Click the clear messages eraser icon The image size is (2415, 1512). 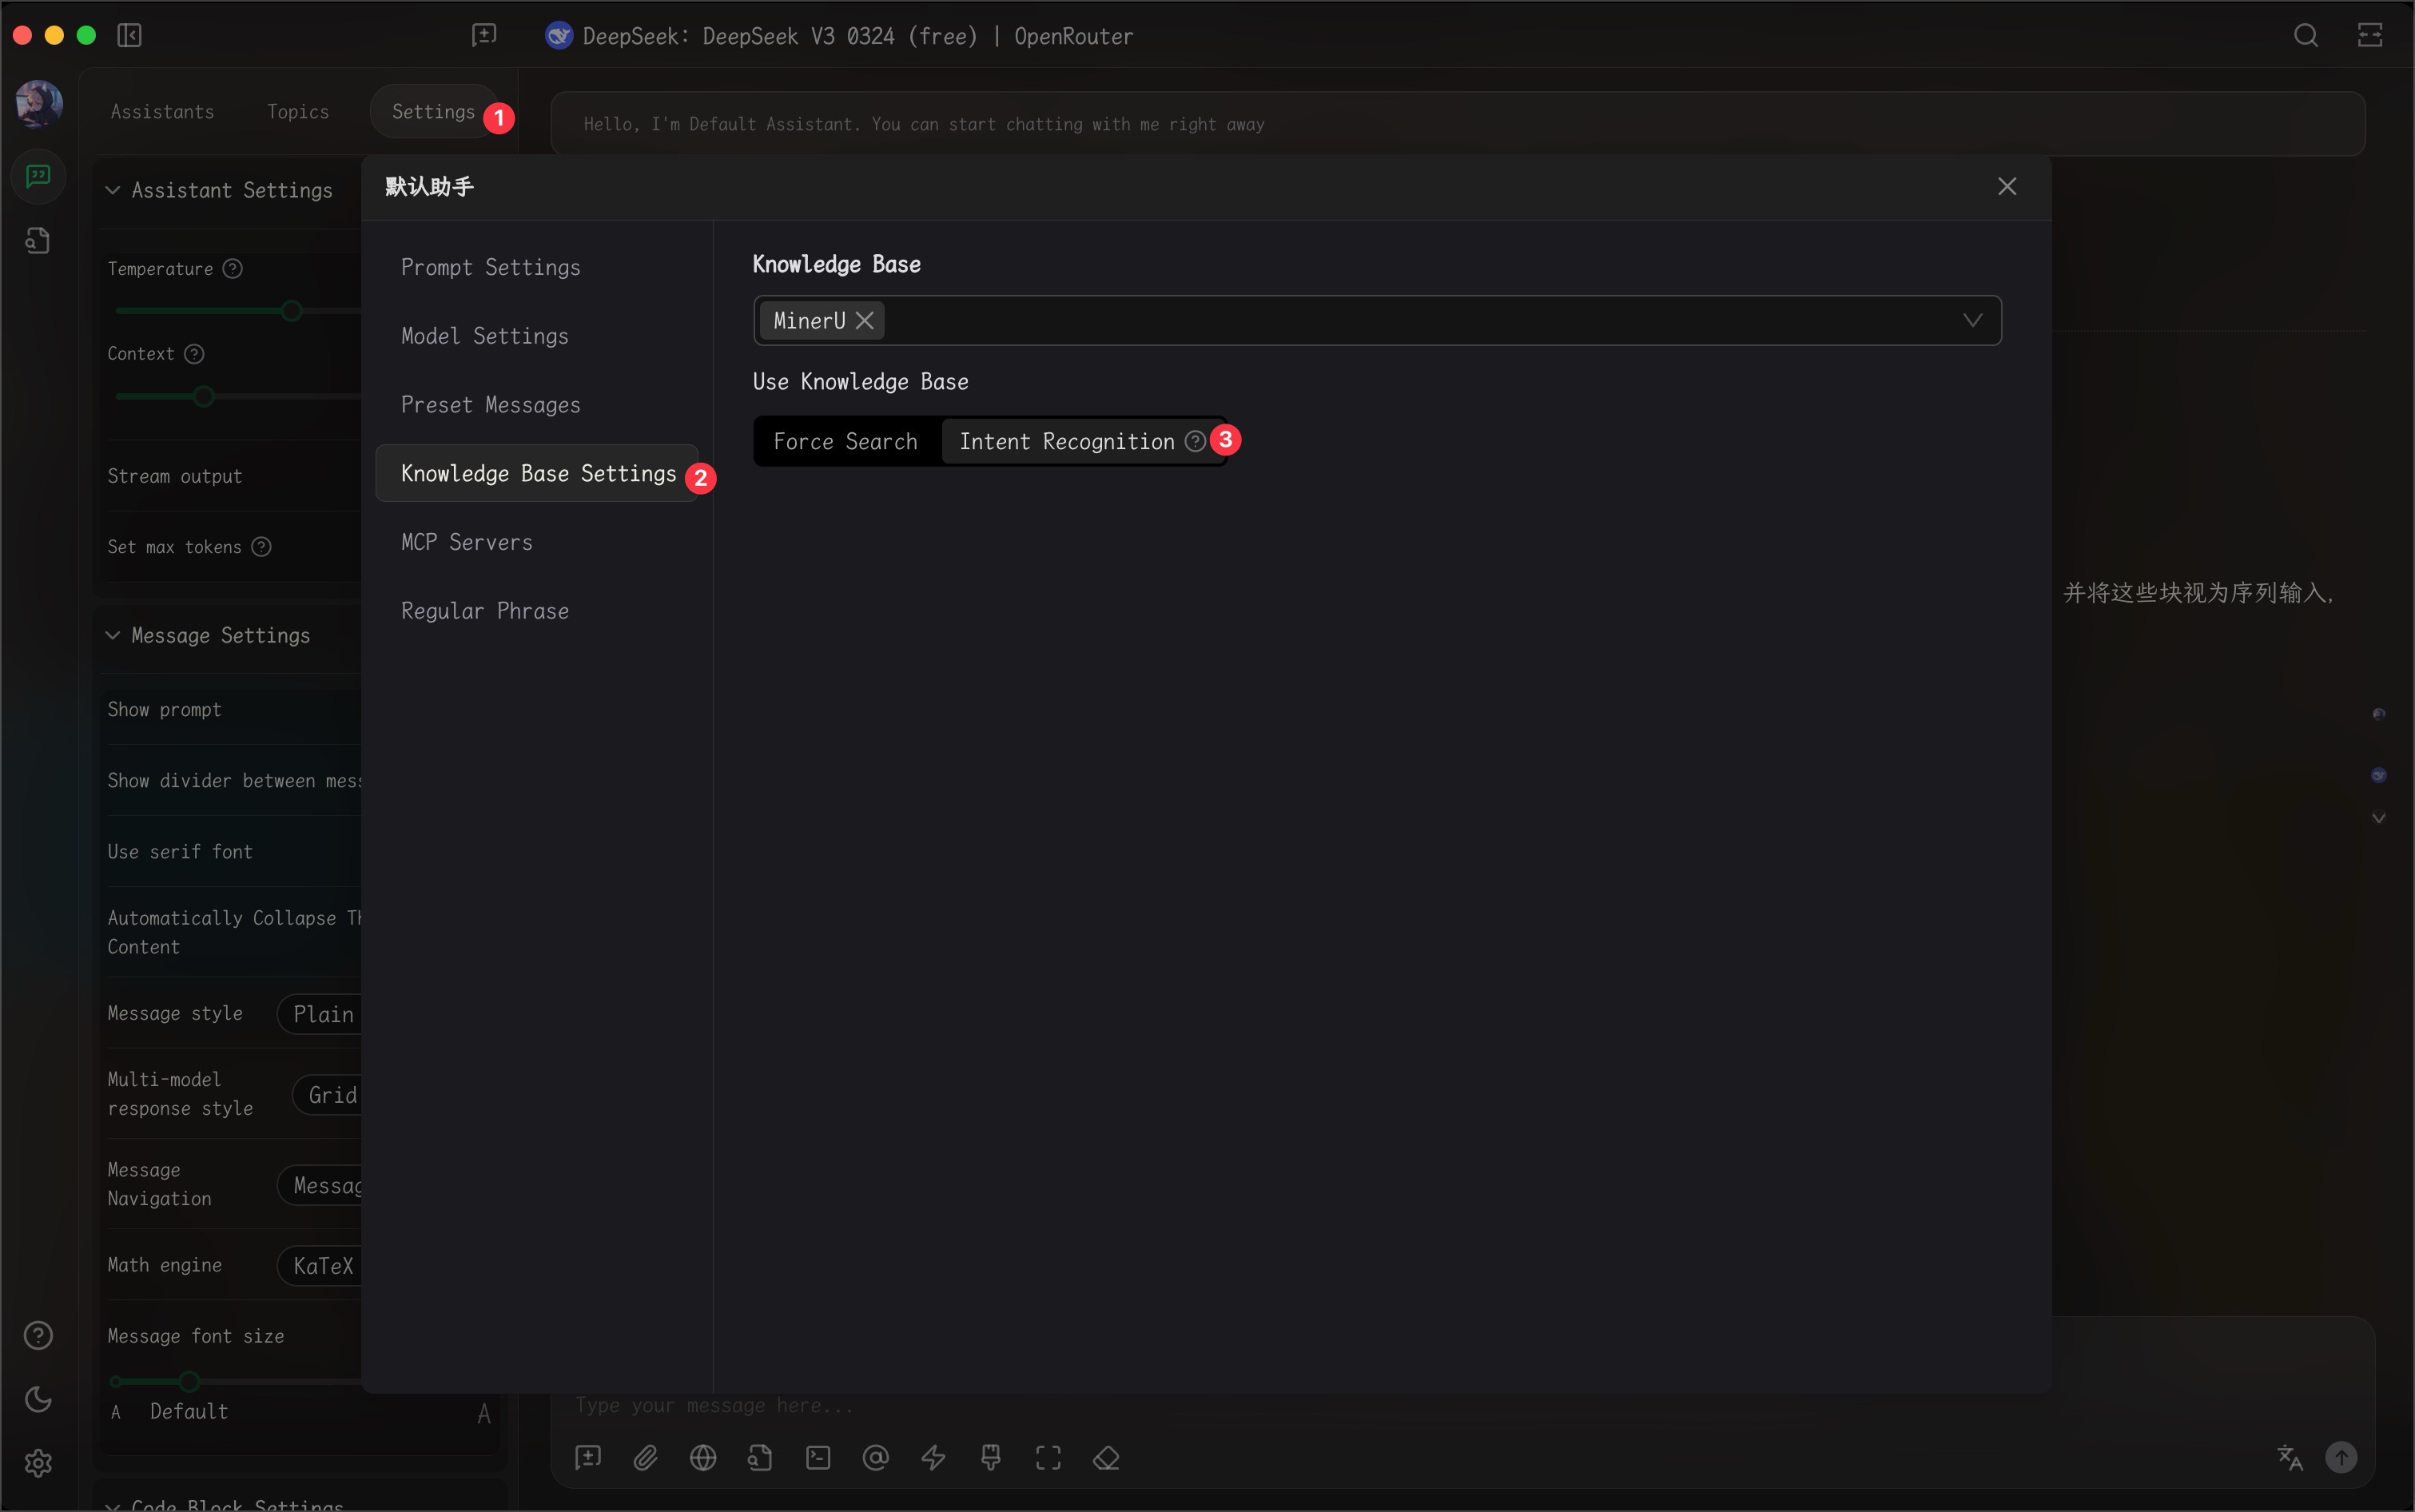click(1106, 1458)
